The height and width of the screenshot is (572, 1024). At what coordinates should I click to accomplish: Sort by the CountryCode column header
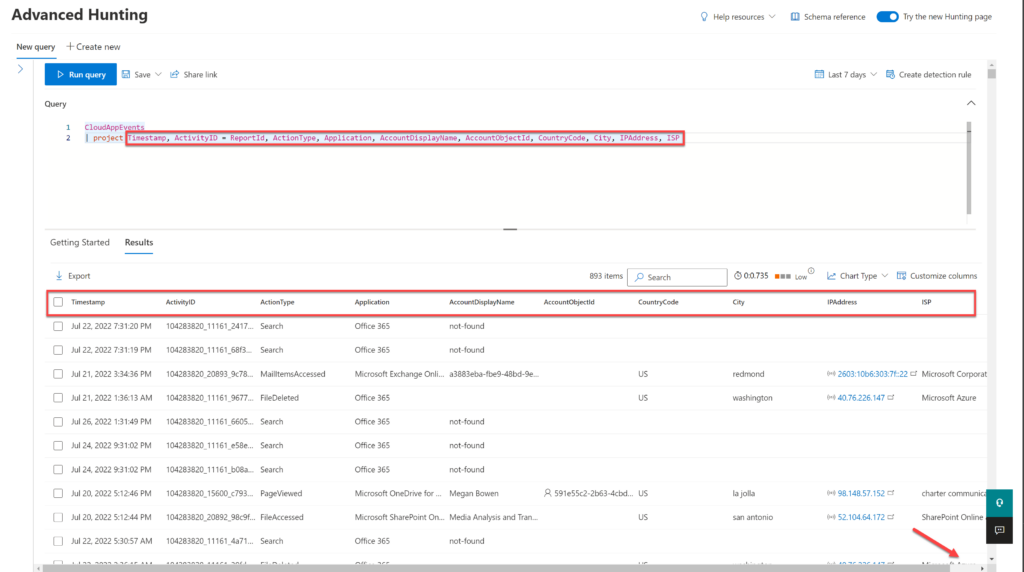point(658,302)
